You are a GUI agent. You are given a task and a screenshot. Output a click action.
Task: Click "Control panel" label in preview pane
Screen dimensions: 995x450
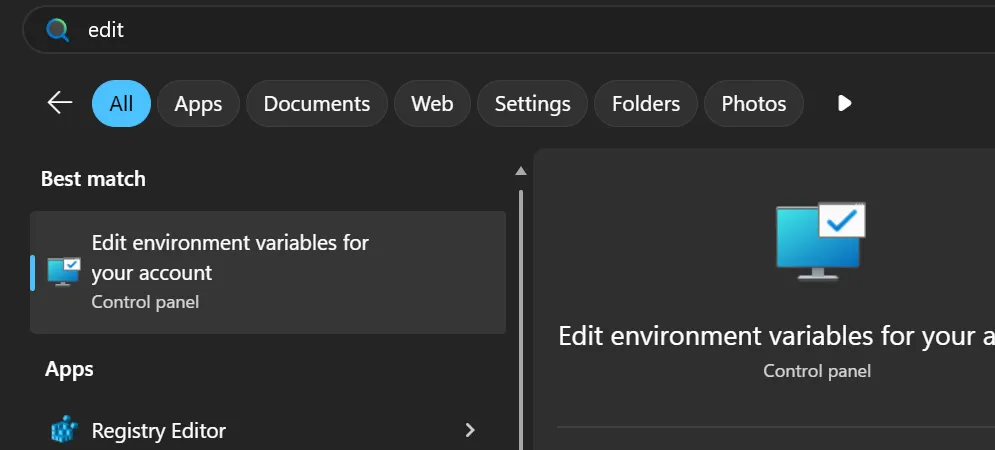coord(817,371)
